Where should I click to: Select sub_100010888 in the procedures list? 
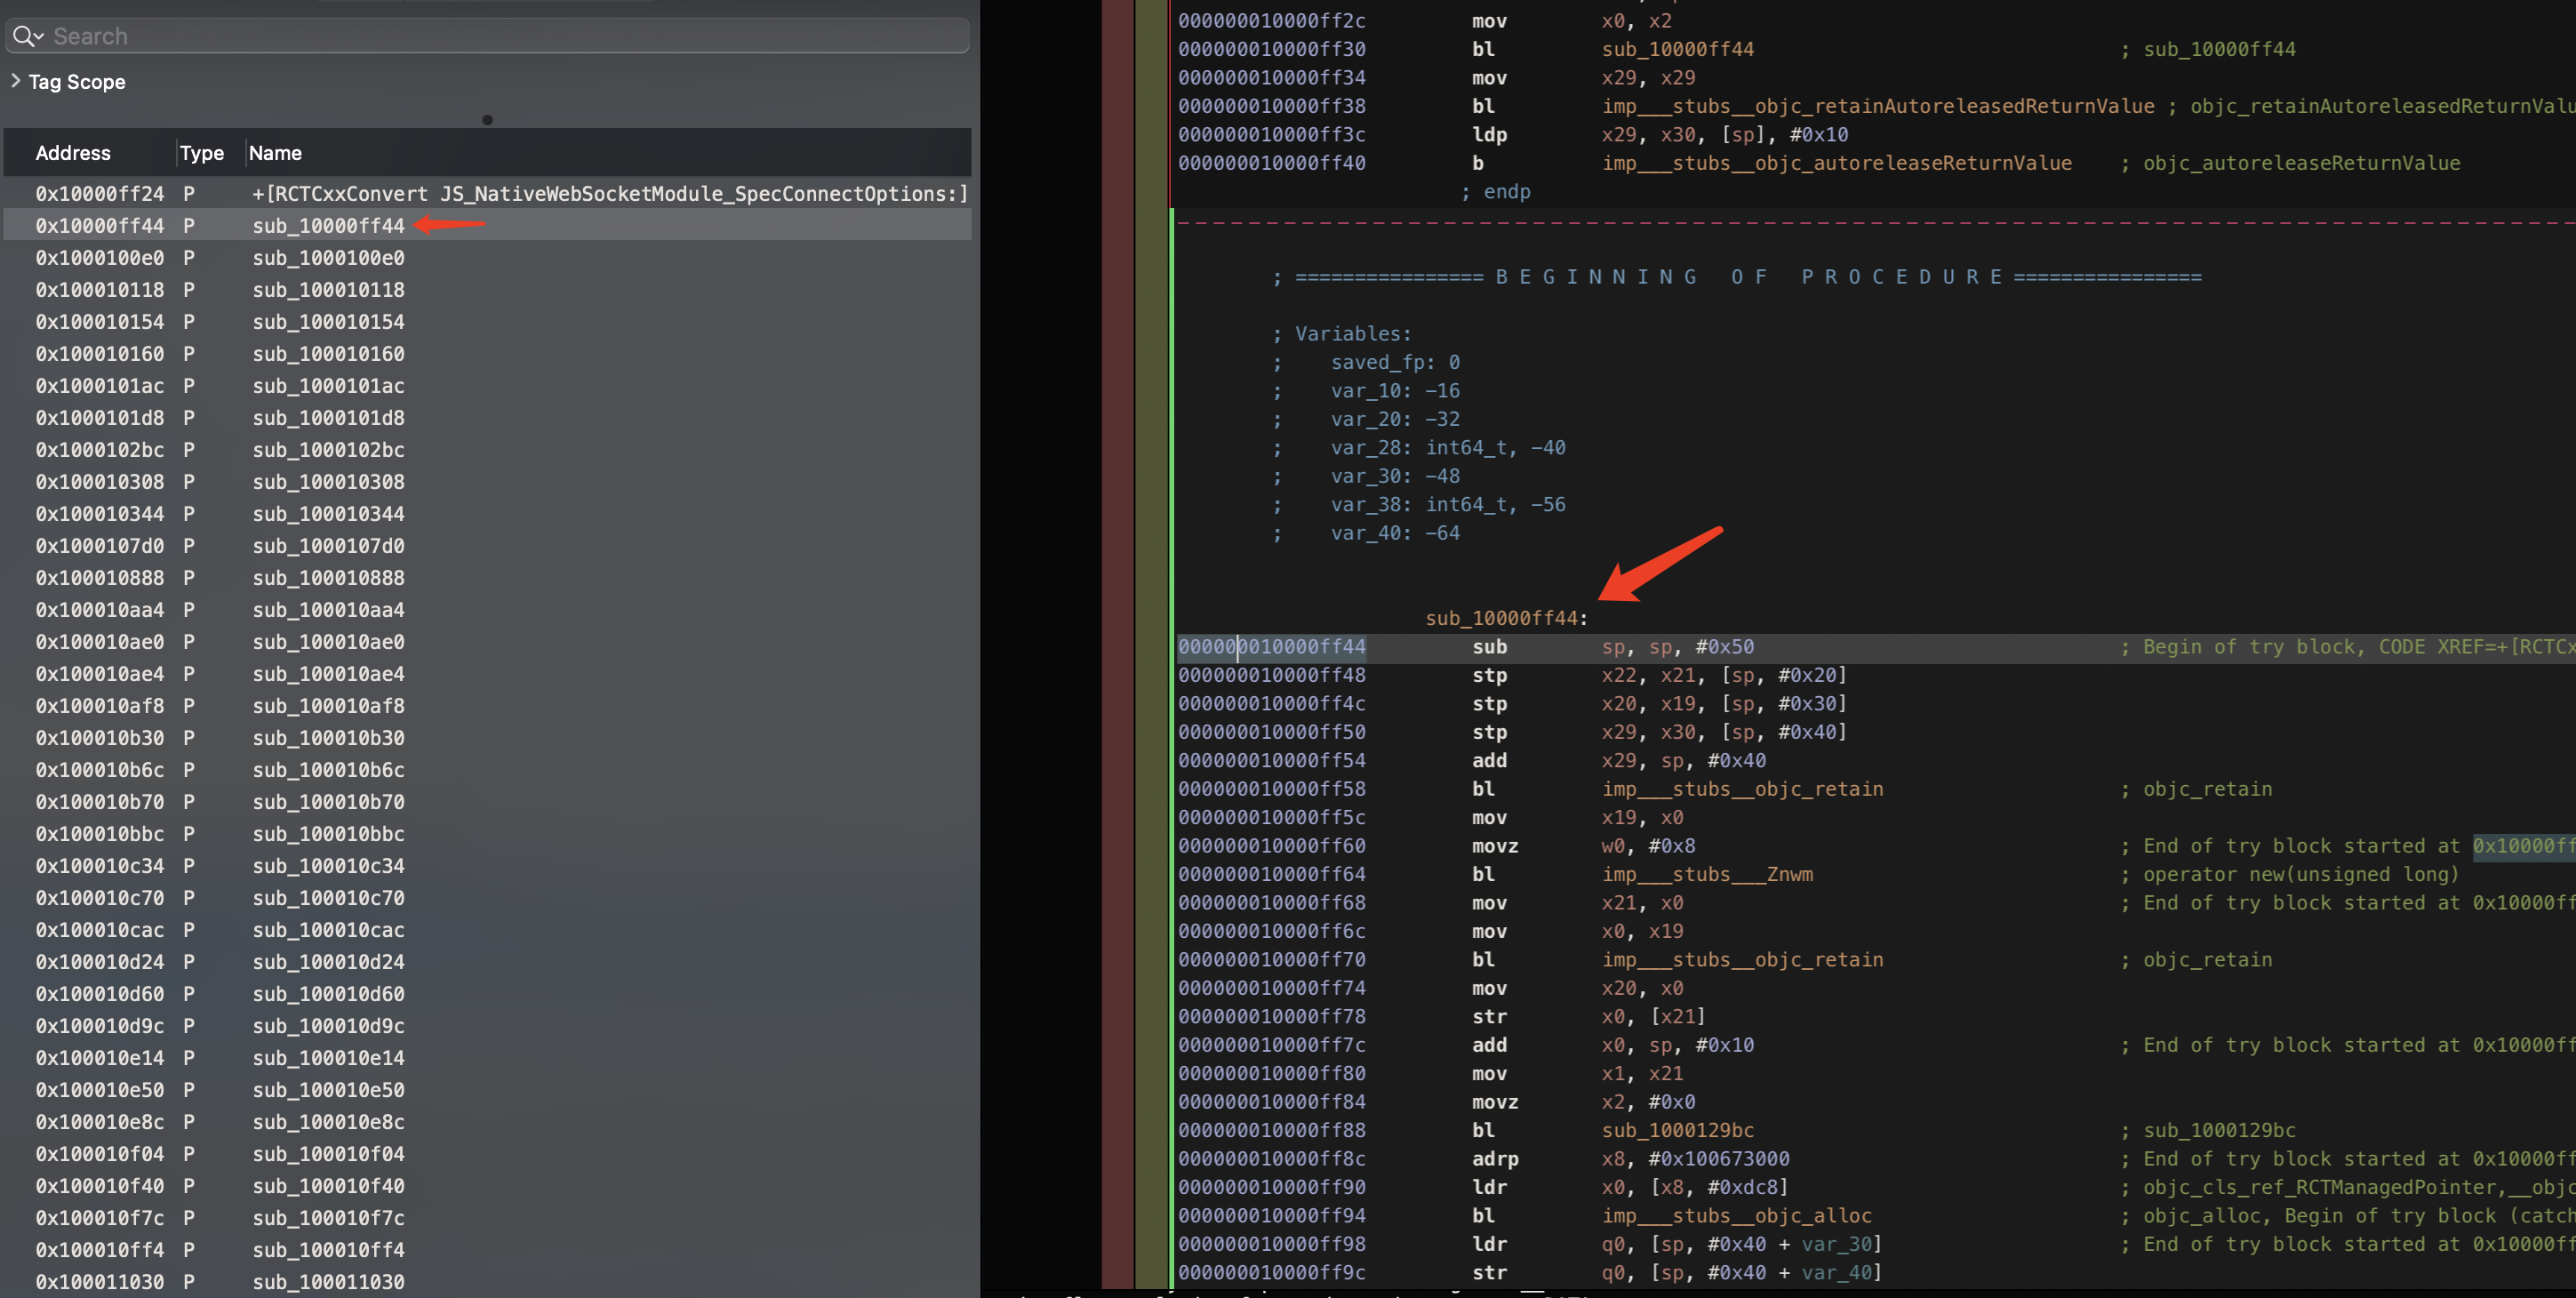487,577
